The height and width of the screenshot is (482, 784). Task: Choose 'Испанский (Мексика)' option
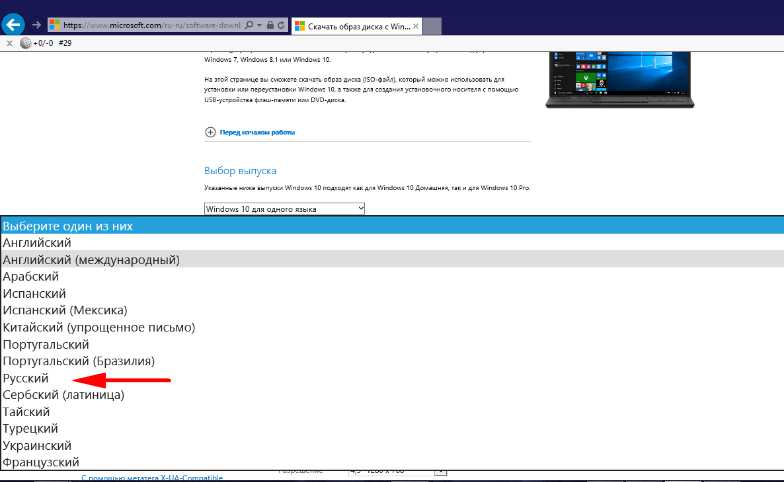[x=392, y=310]
